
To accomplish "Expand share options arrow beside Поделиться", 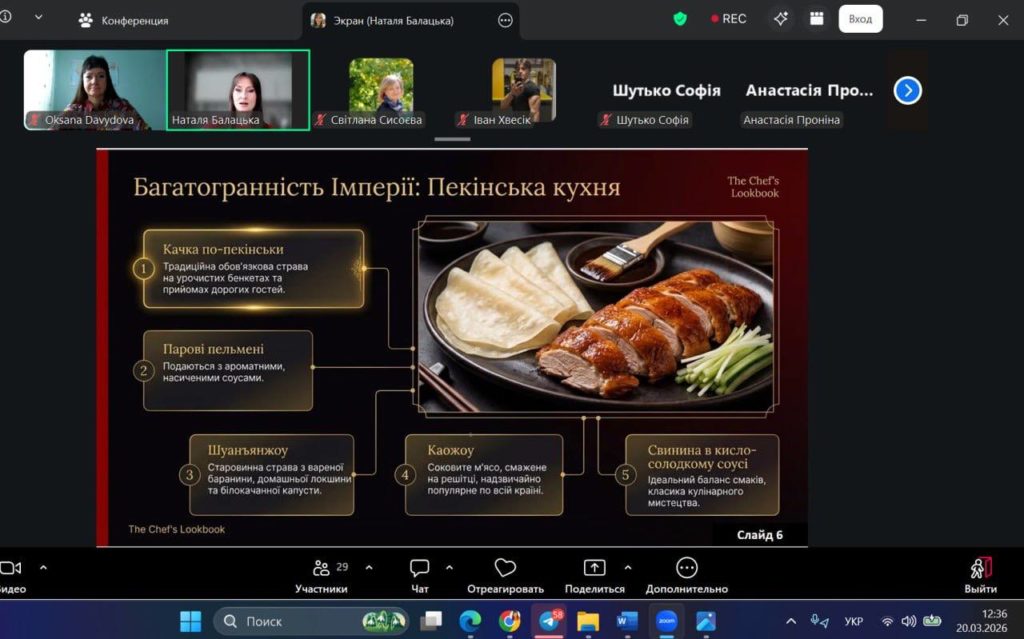I will click(628, 568).
